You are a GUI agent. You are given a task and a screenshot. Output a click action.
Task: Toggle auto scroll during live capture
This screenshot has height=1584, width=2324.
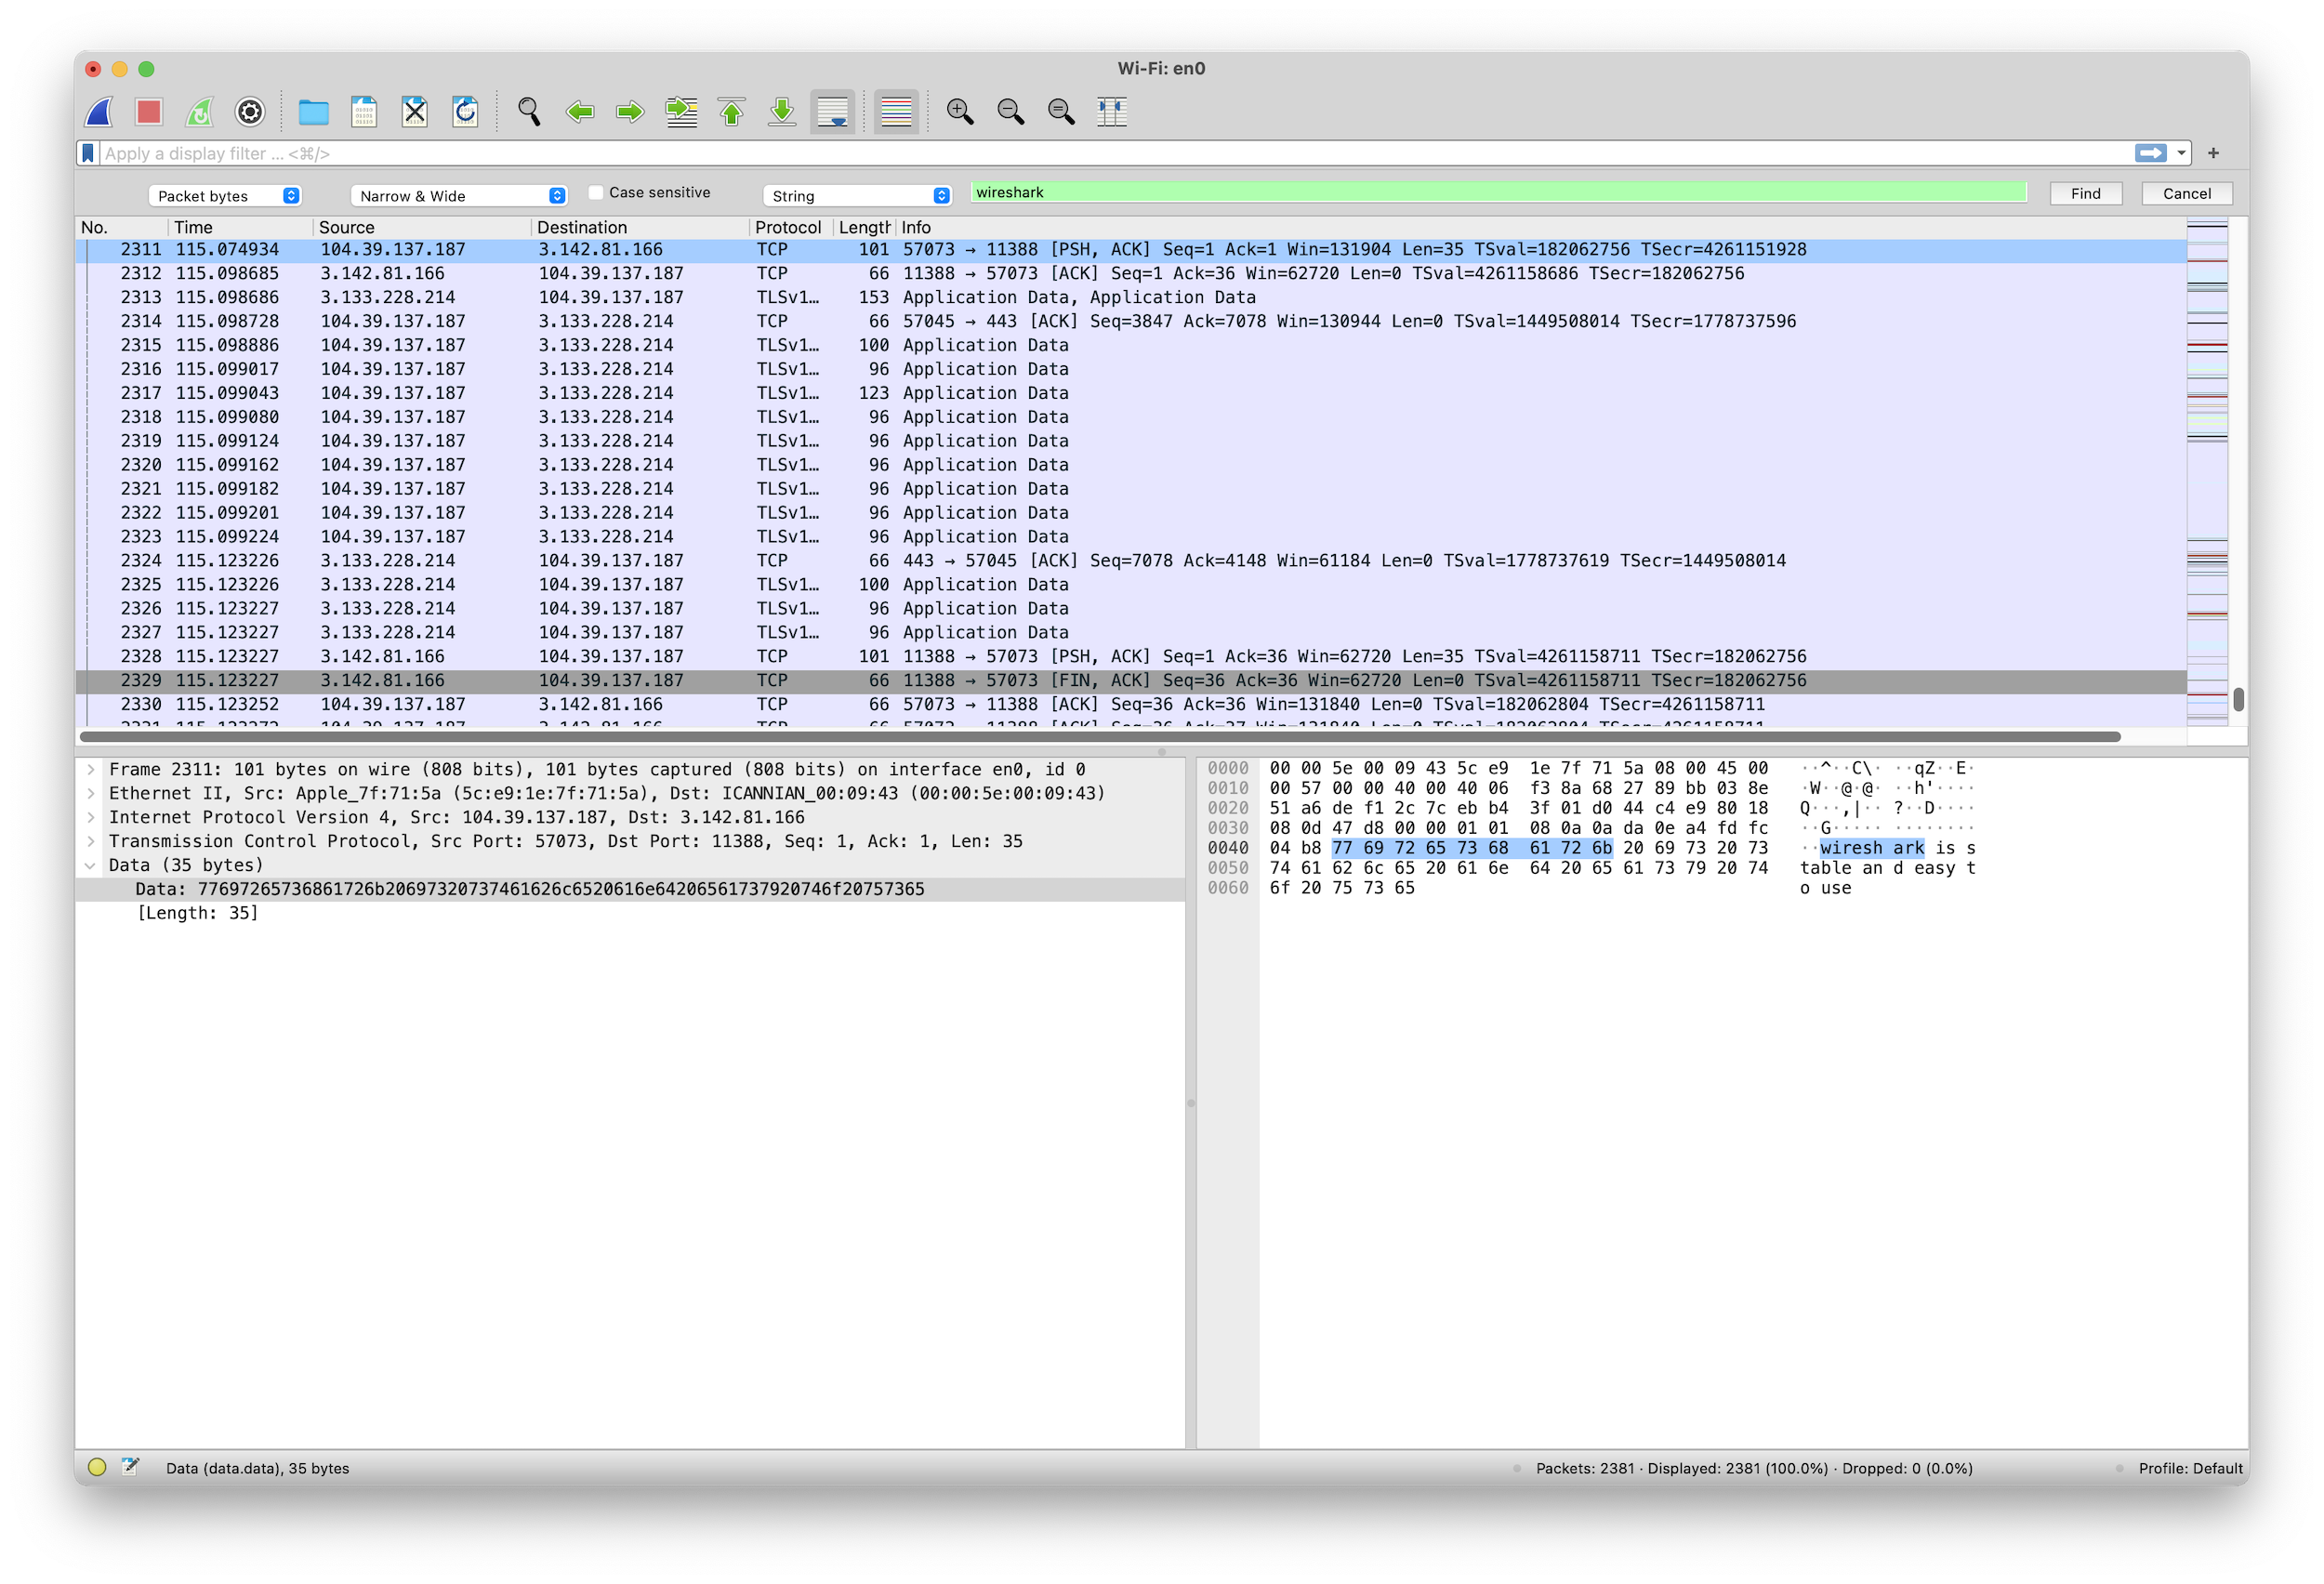(832, 112)
